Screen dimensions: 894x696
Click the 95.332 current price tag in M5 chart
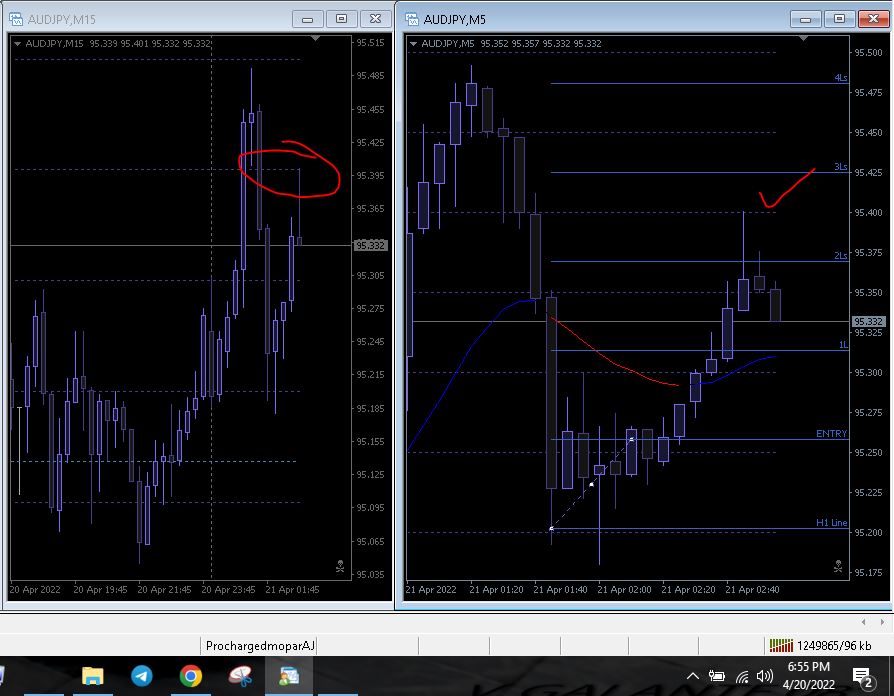coord(868,321)
